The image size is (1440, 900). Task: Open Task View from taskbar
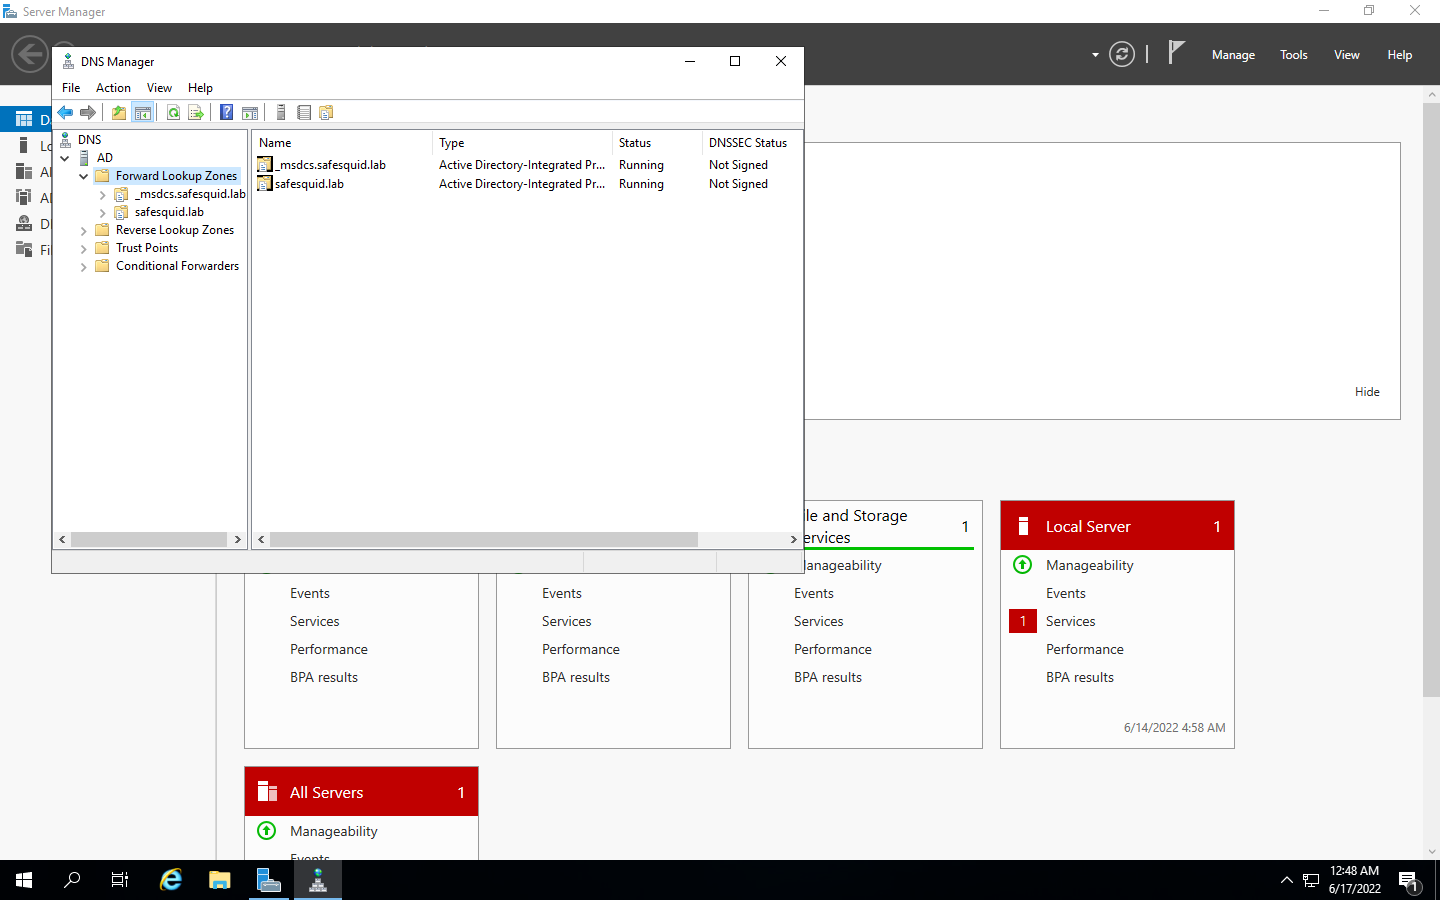[120, 880]
